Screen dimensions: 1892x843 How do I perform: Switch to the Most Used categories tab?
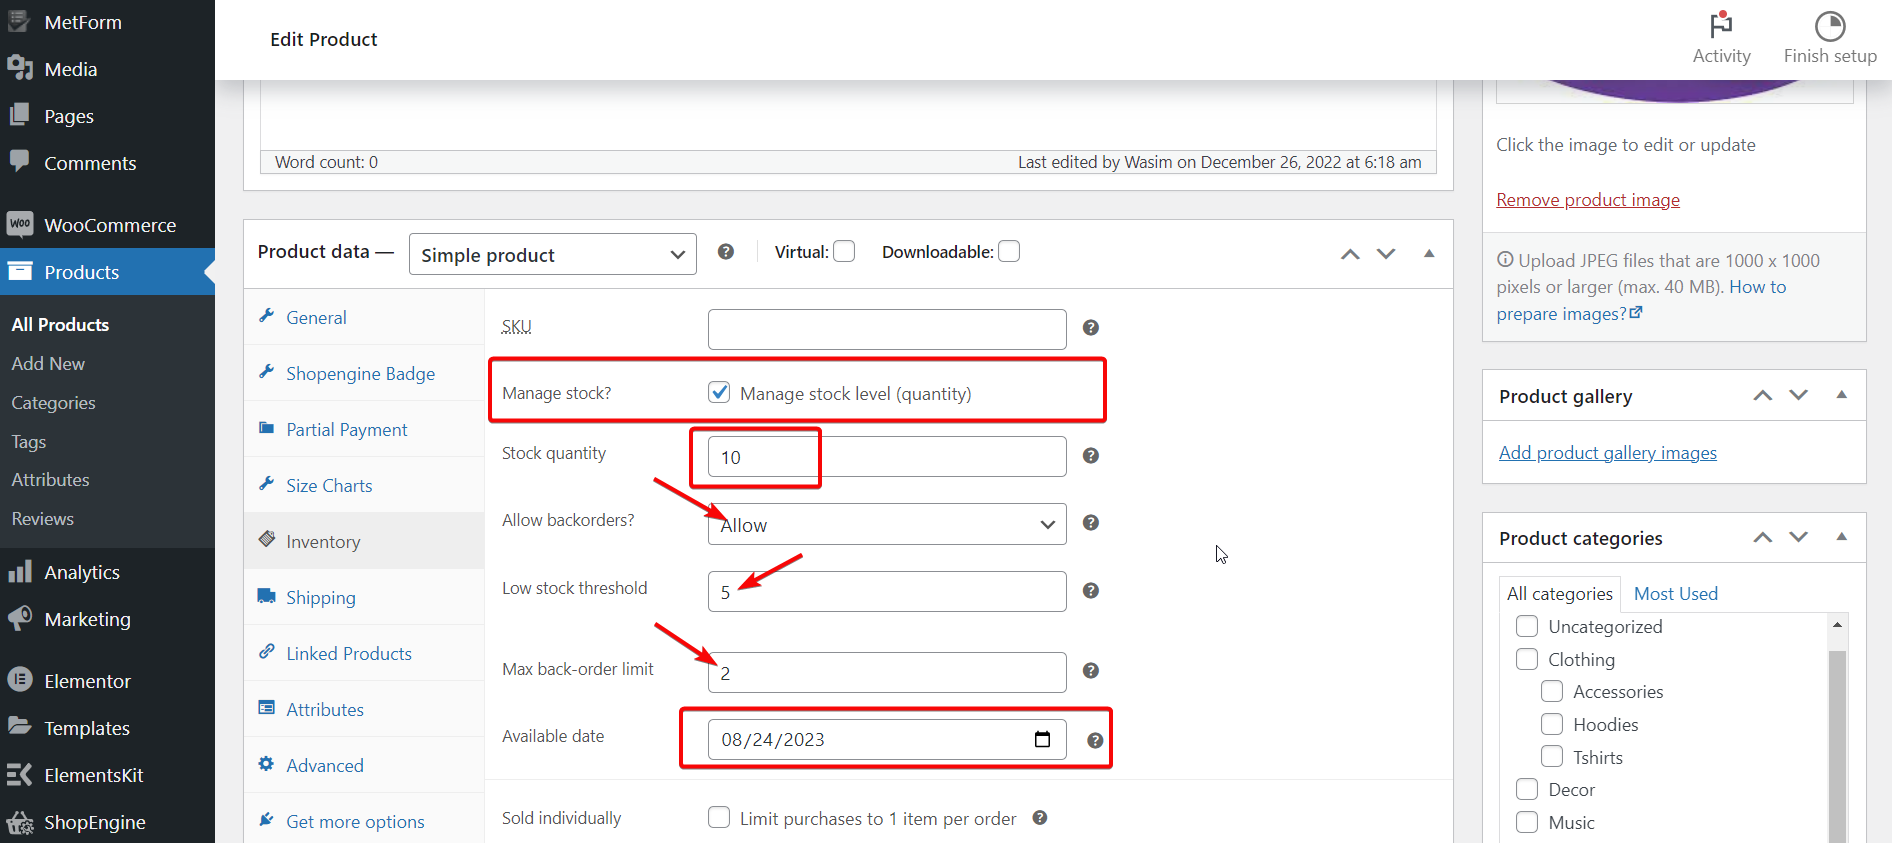1675,594
